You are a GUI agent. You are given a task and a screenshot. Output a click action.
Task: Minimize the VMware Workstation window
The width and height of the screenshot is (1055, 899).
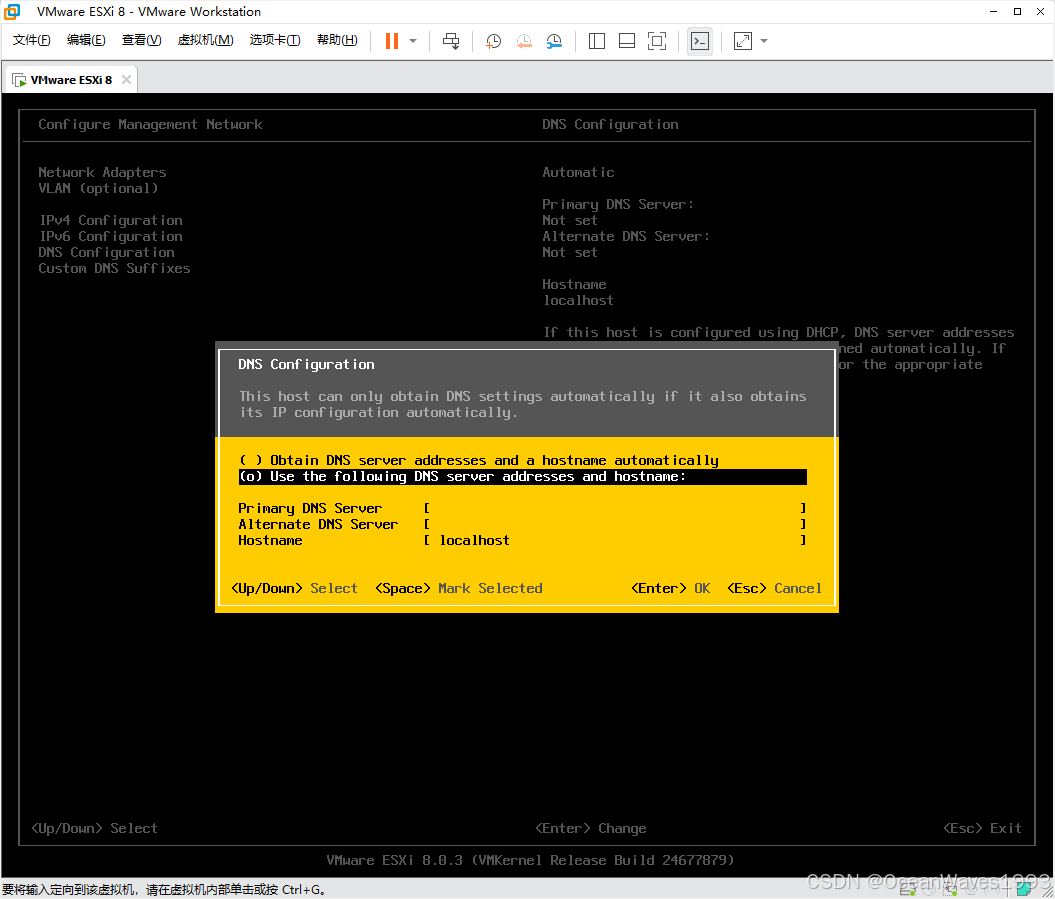(994, 11)
